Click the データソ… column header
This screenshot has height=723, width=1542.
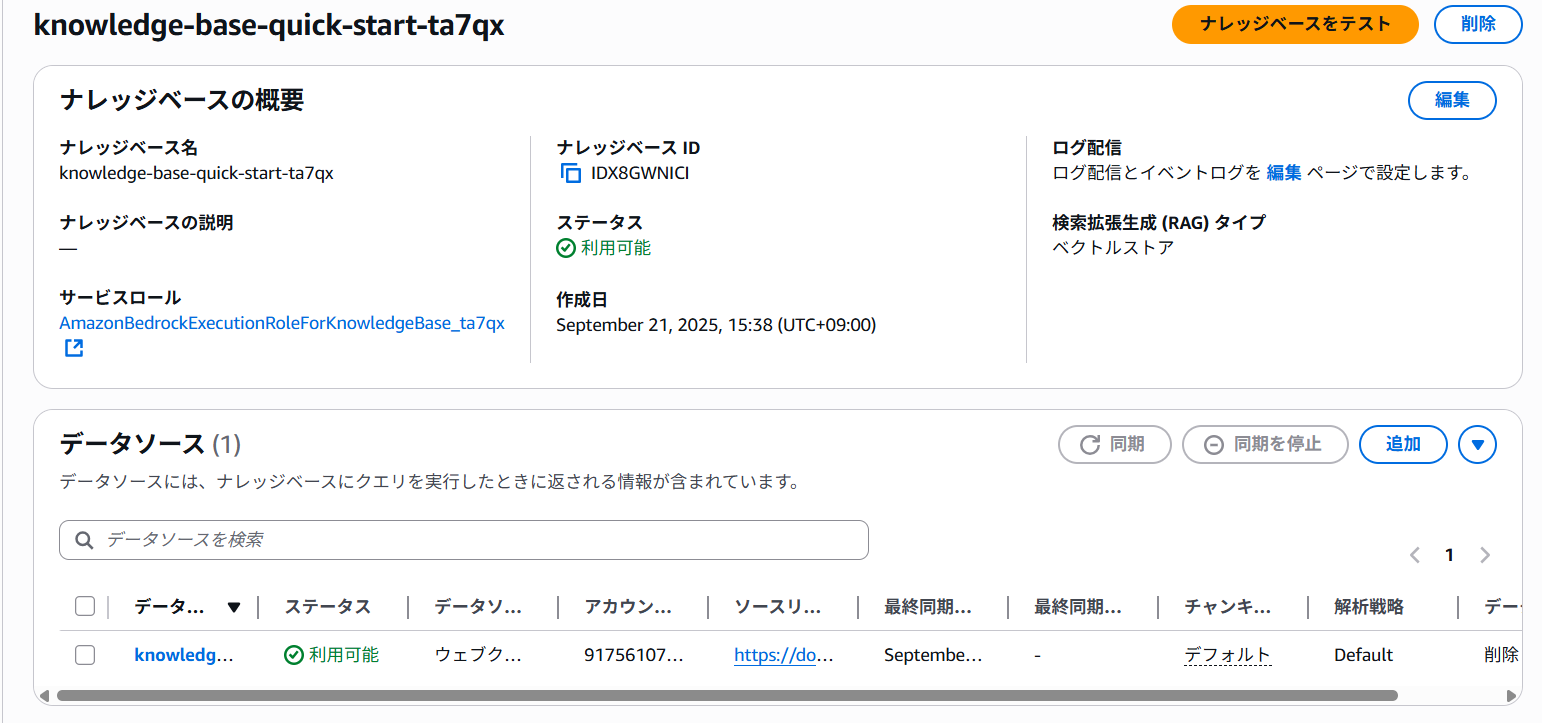tap(478, 607)
